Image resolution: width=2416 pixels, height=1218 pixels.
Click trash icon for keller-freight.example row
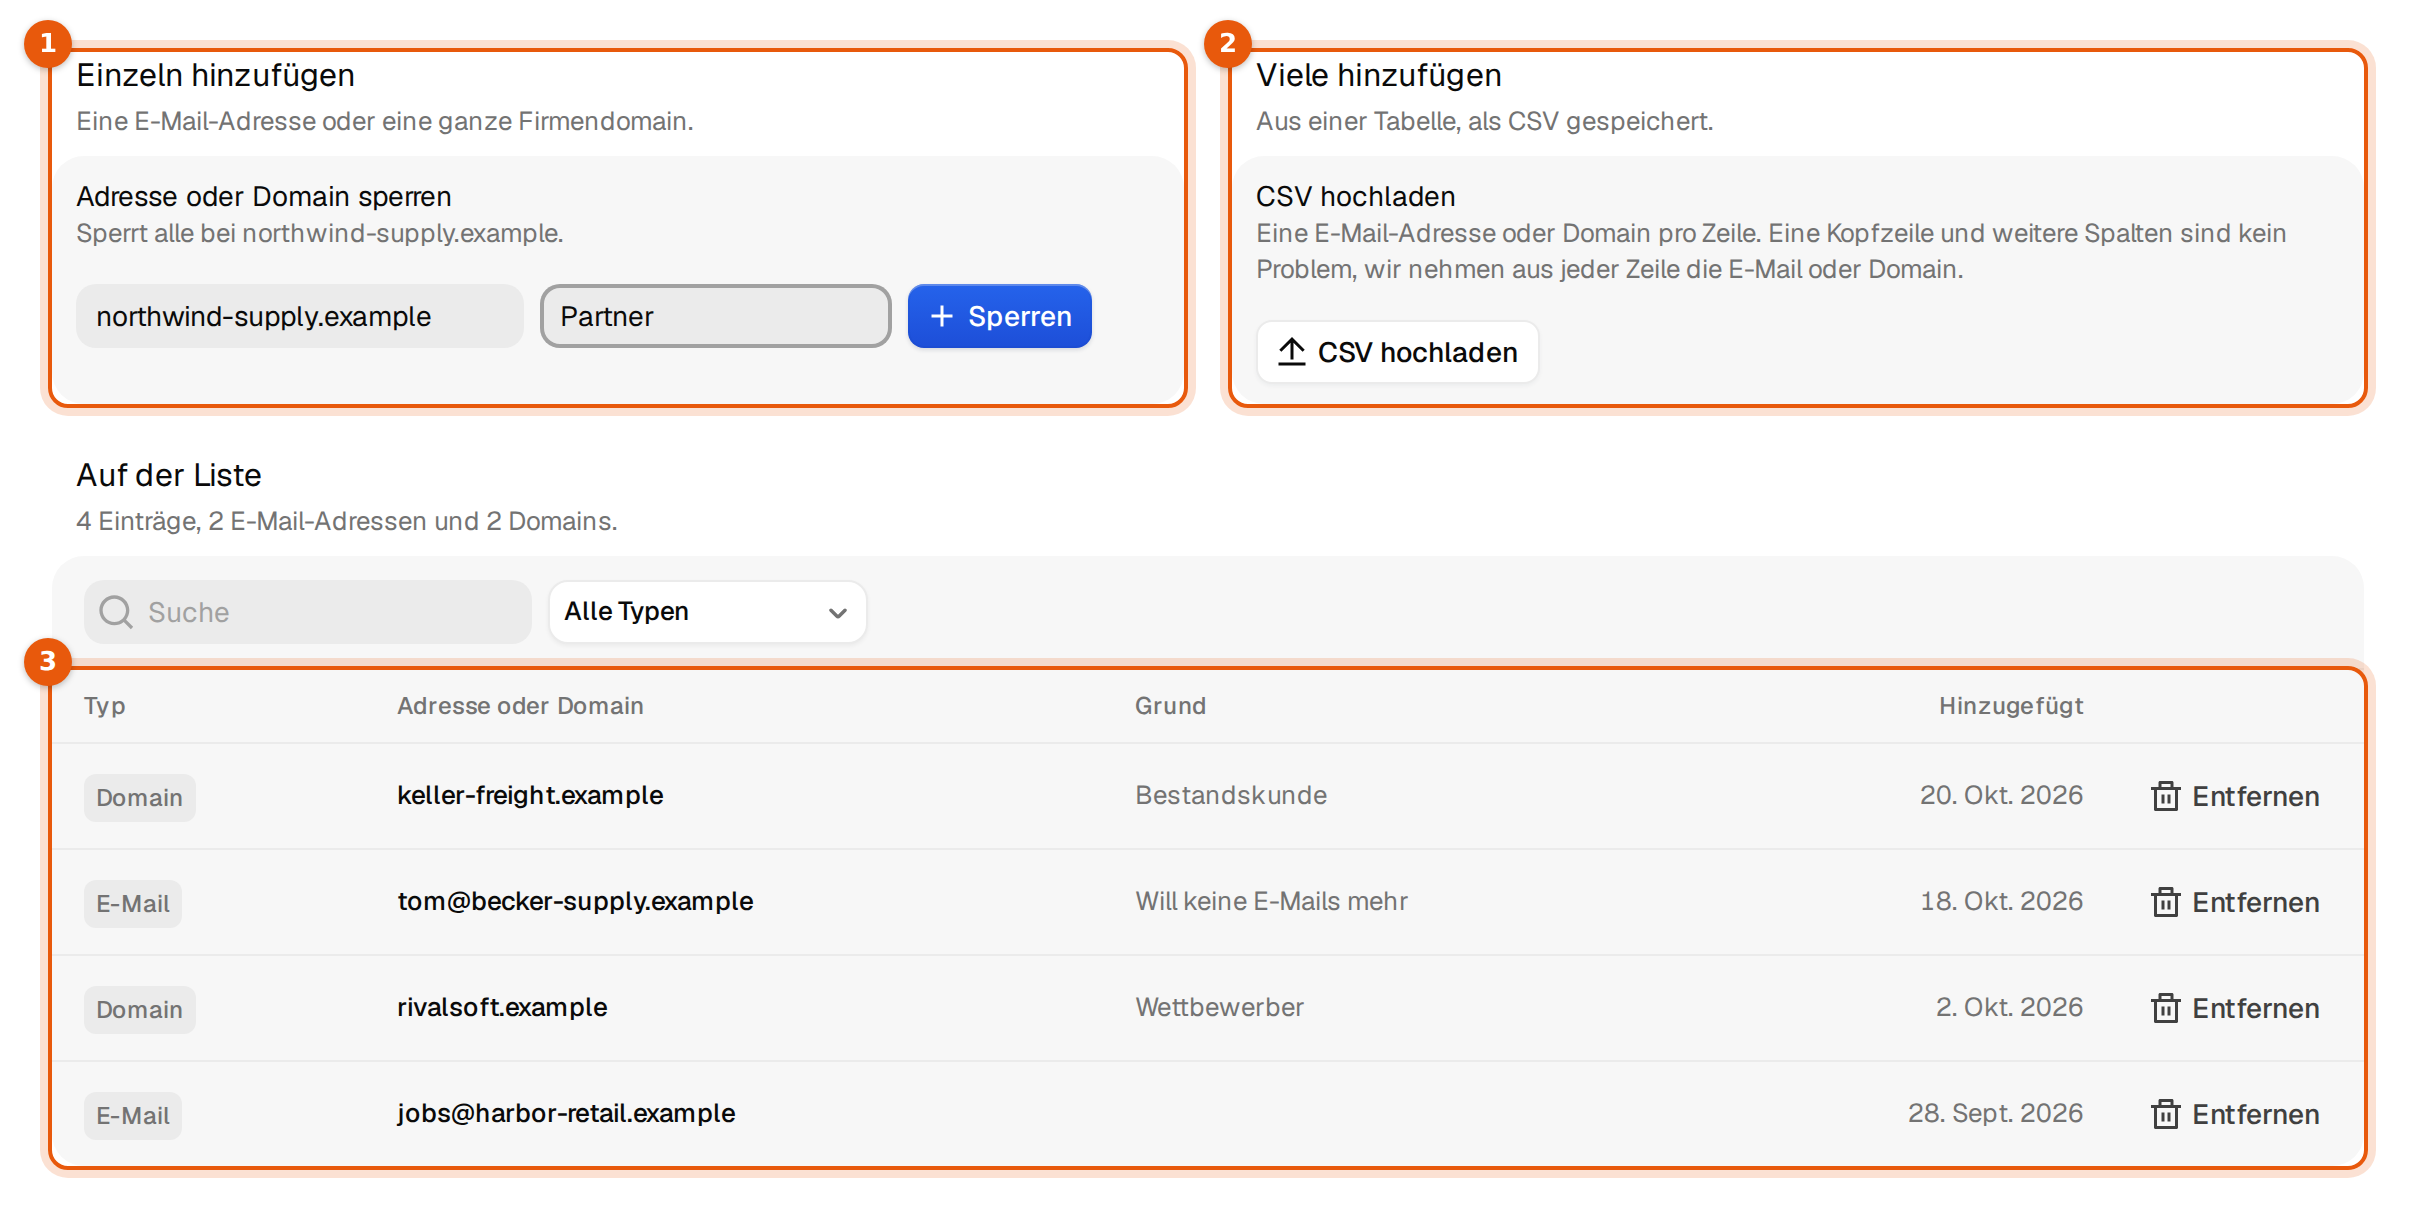[2165, 796]
